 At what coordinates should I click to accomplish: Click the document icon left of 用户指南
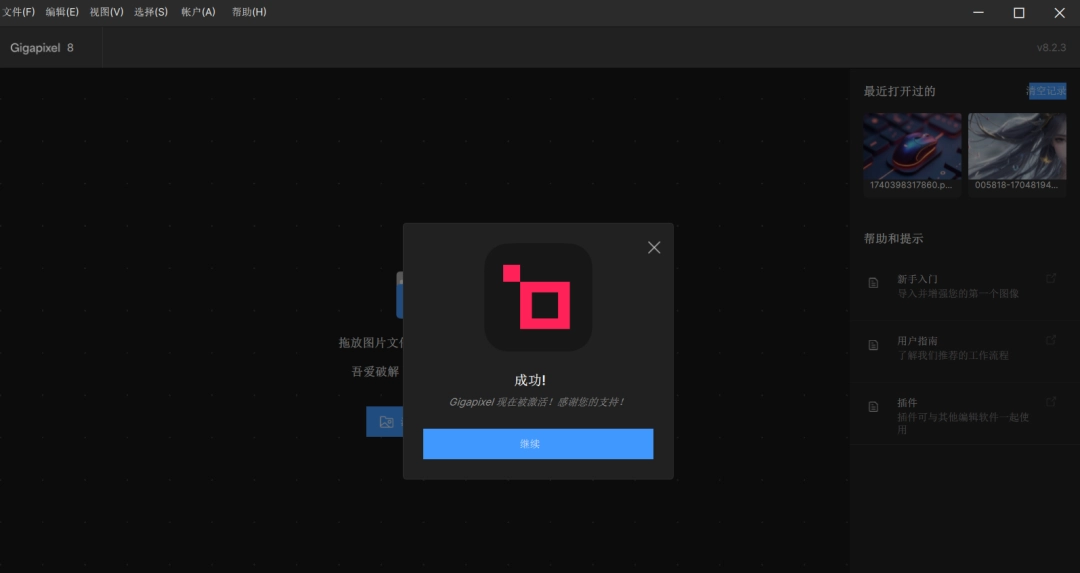click(873, 345)
